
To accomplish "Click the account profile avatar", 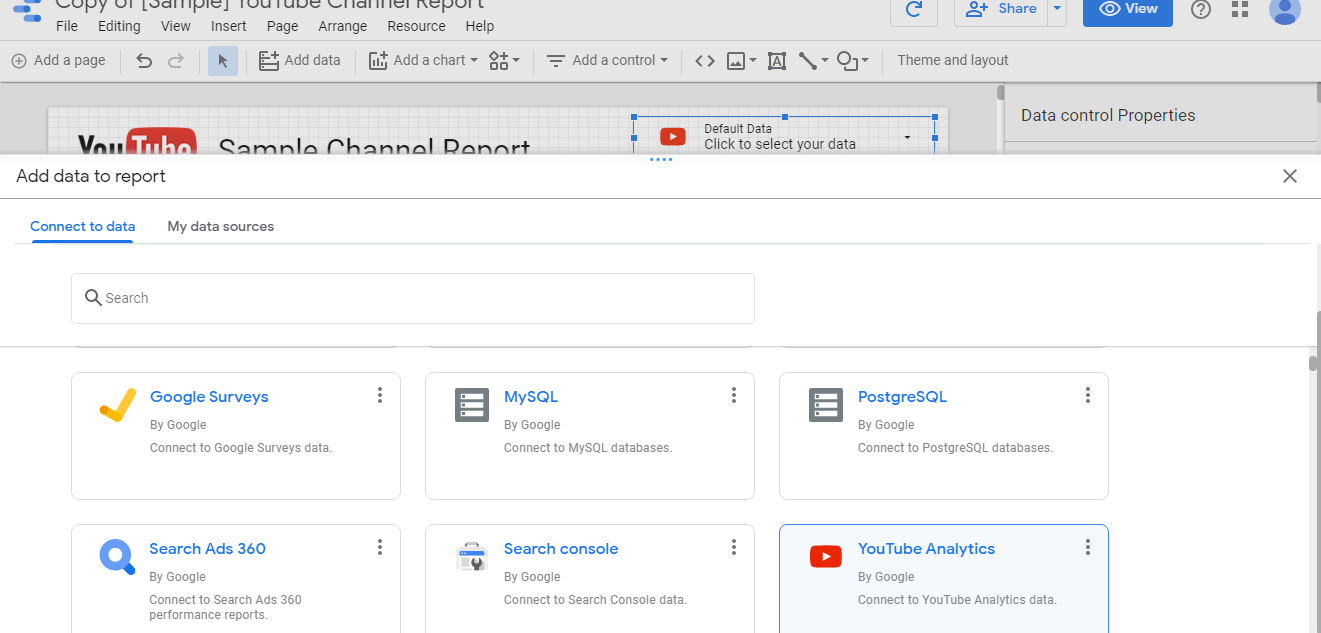I will coord(1285,10).
